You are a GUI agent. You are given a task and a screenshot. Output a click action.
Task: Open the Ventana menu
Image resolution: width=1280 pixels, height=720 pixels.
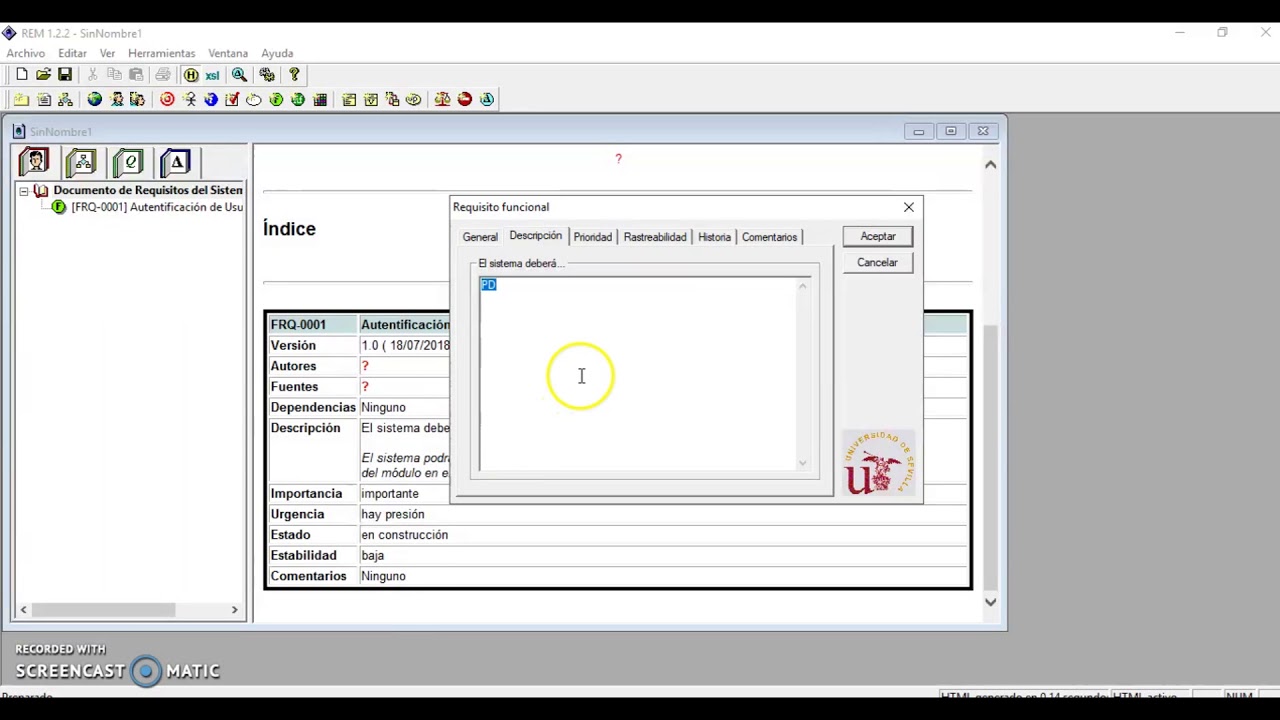[x=228, y=53]
